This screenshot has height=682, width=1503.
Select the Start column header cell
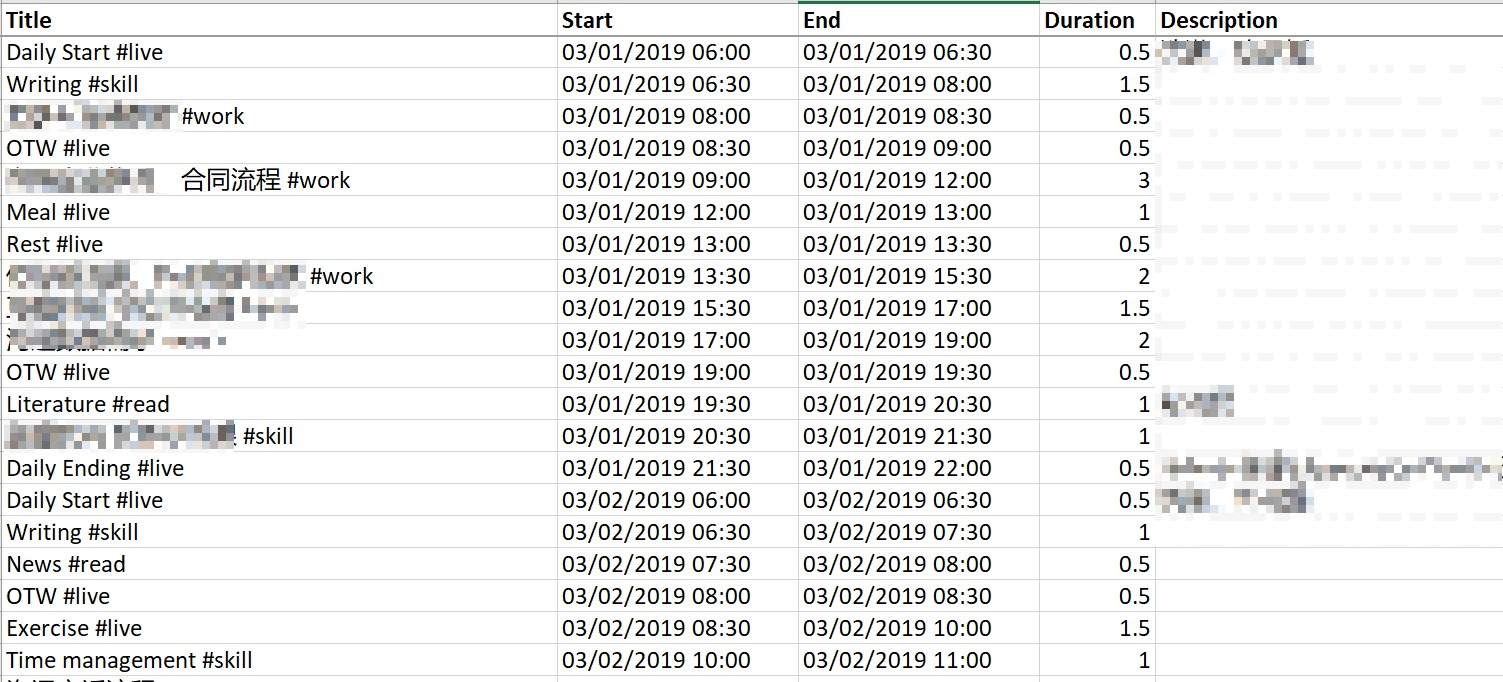pos(678,20)
